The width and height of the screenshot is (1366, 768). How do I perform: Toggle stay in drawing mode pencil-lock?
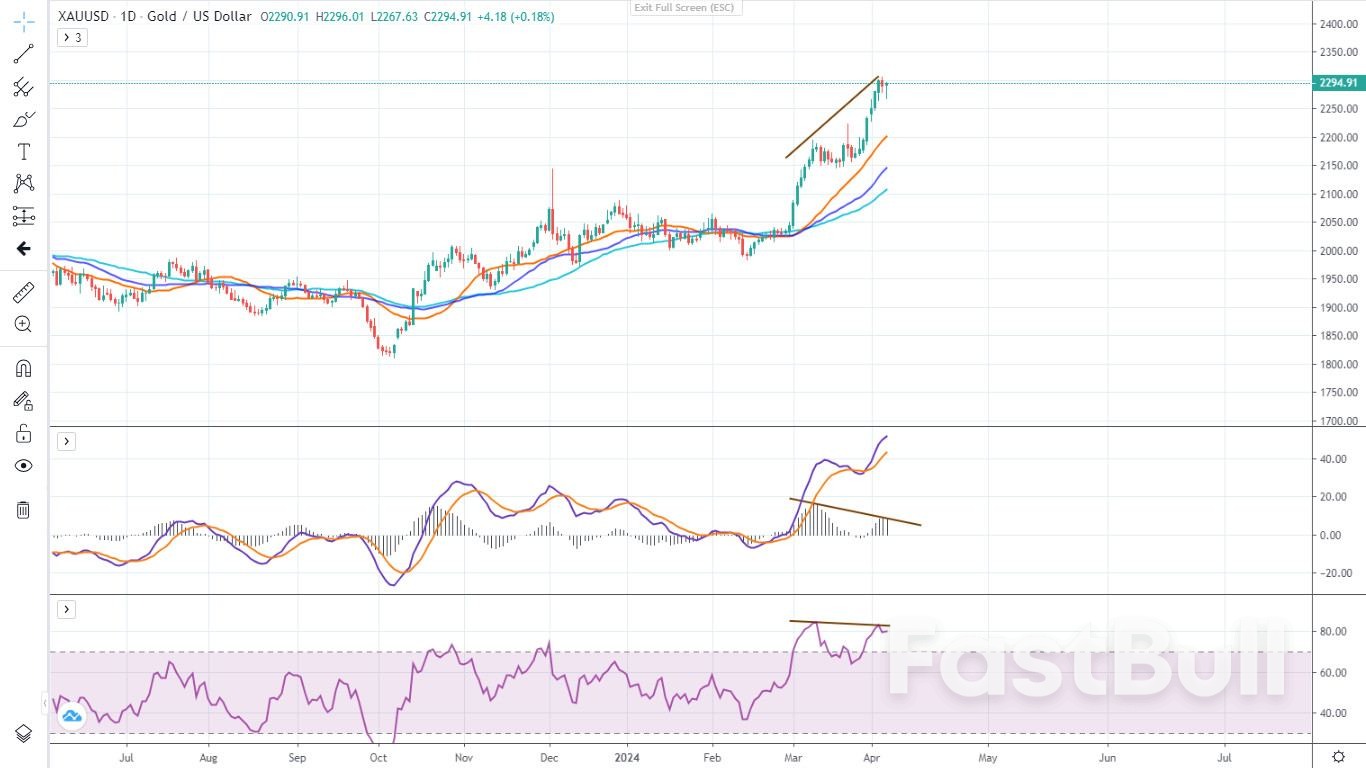pos(23,401)
